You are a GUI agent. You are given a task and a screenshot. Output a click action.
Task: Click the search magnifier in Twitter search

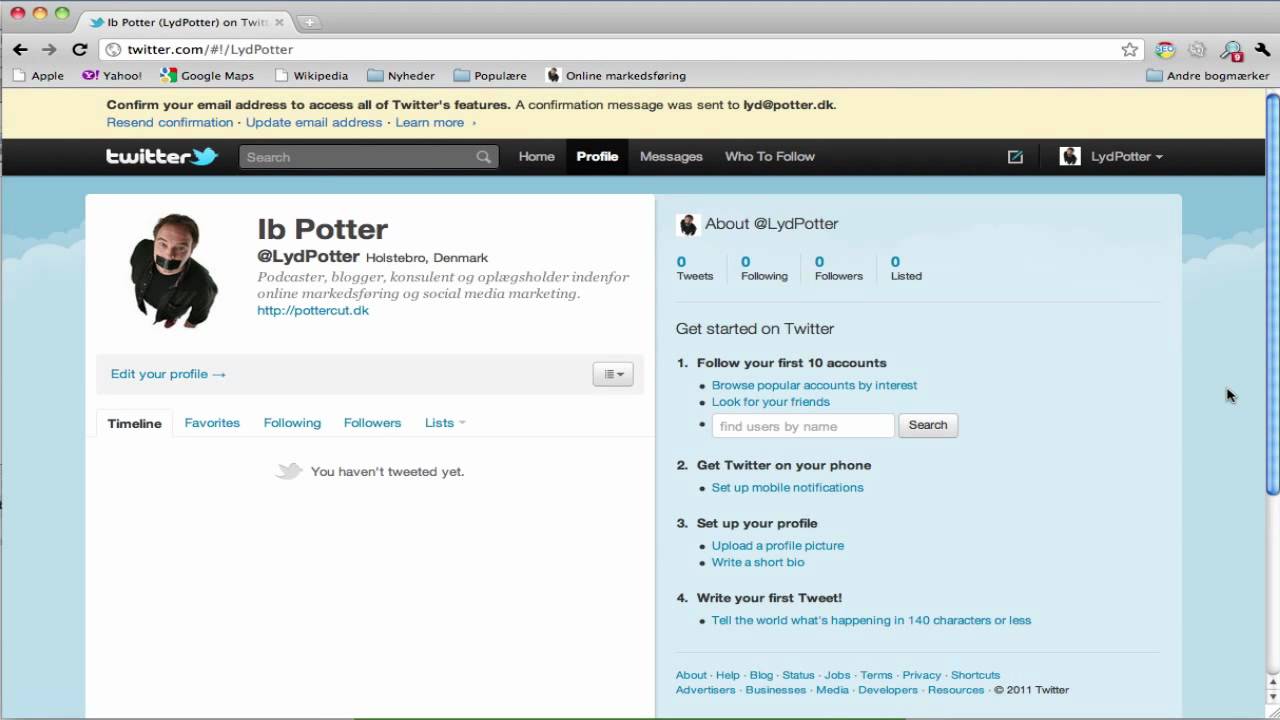click(x=484, y=157)
